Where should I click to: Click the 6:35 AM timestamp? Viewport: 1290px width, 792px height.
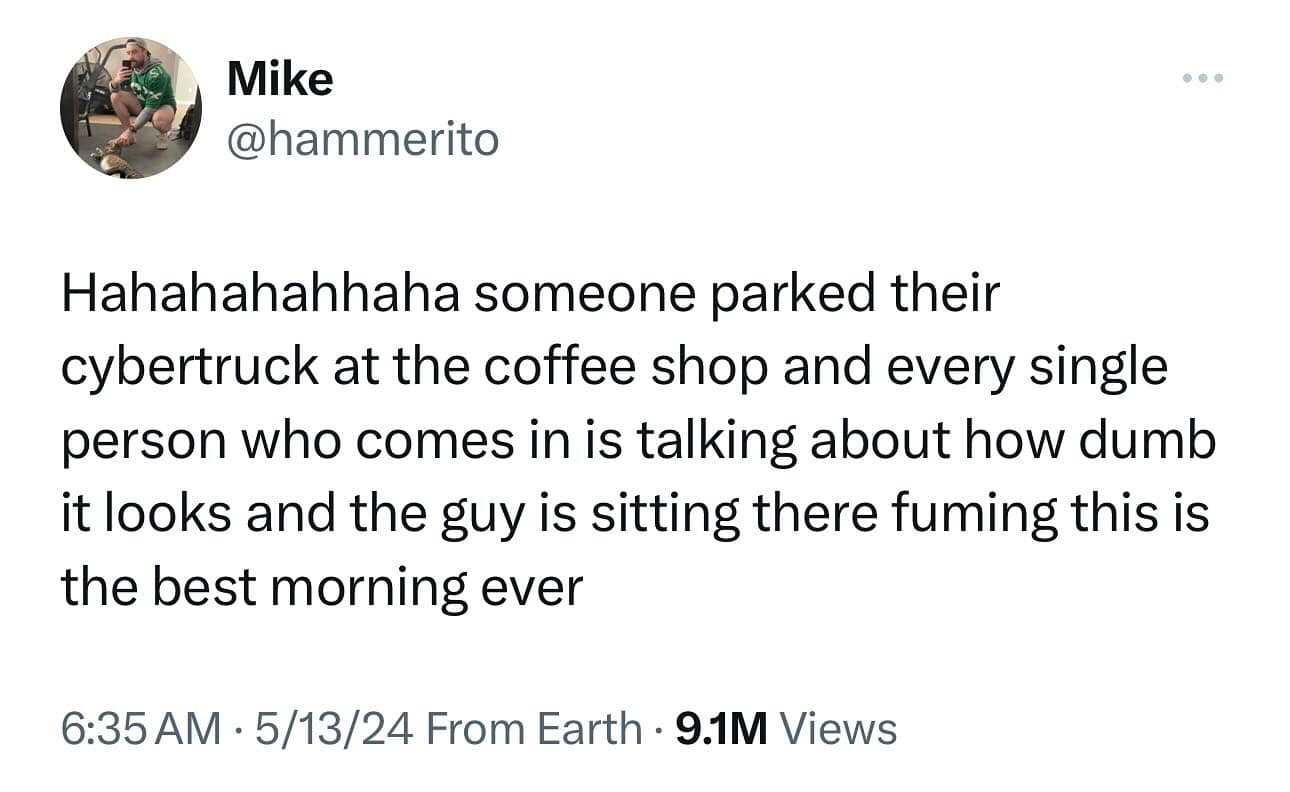point(141,729)
